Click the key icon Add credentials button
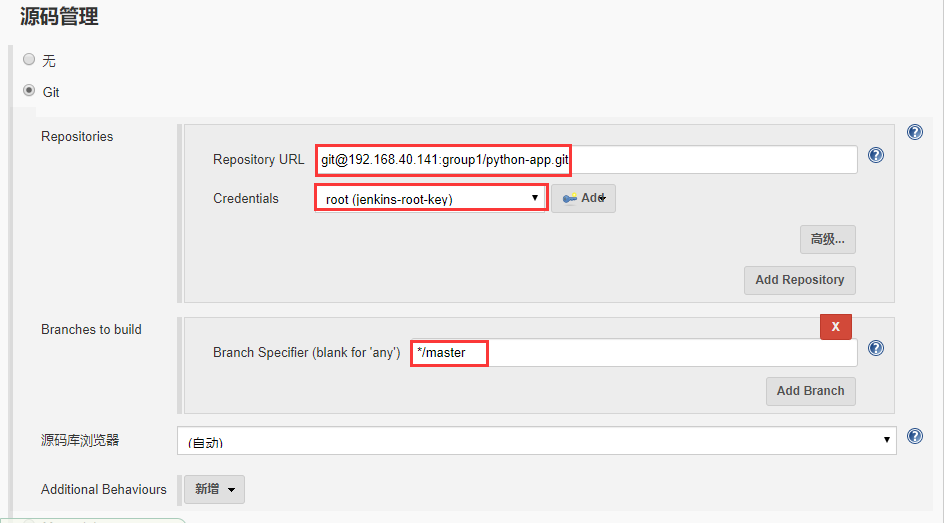Image resolution: width=945 pixels, height=523 pixels. [583, 198]
